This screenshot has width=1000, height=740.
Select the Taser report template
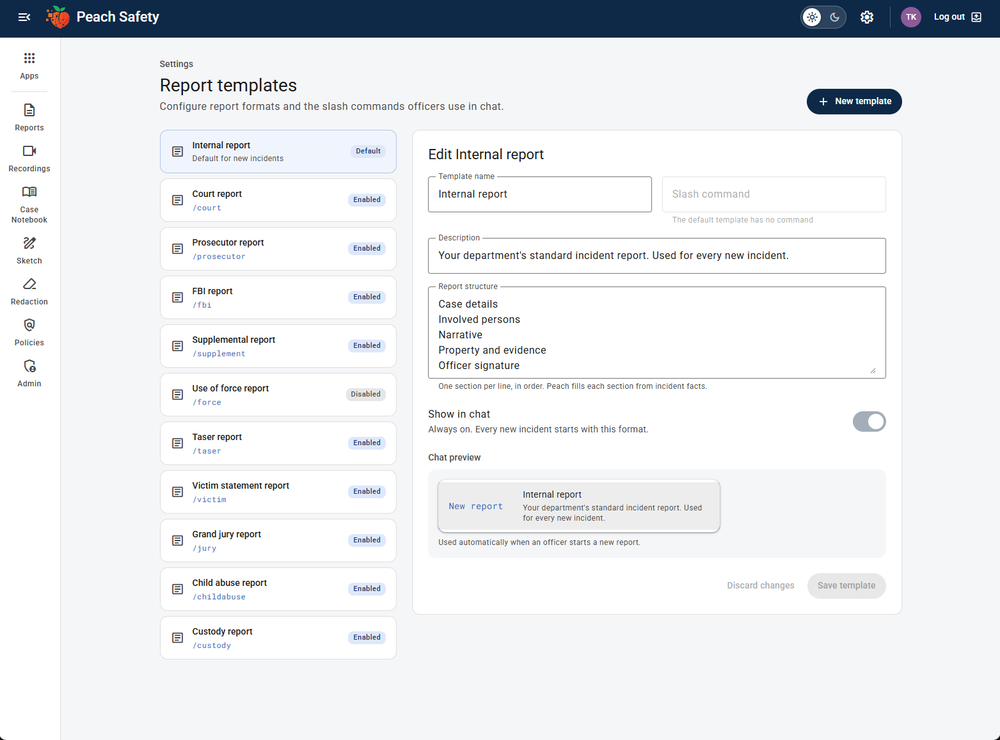click(x=278, y=443)
